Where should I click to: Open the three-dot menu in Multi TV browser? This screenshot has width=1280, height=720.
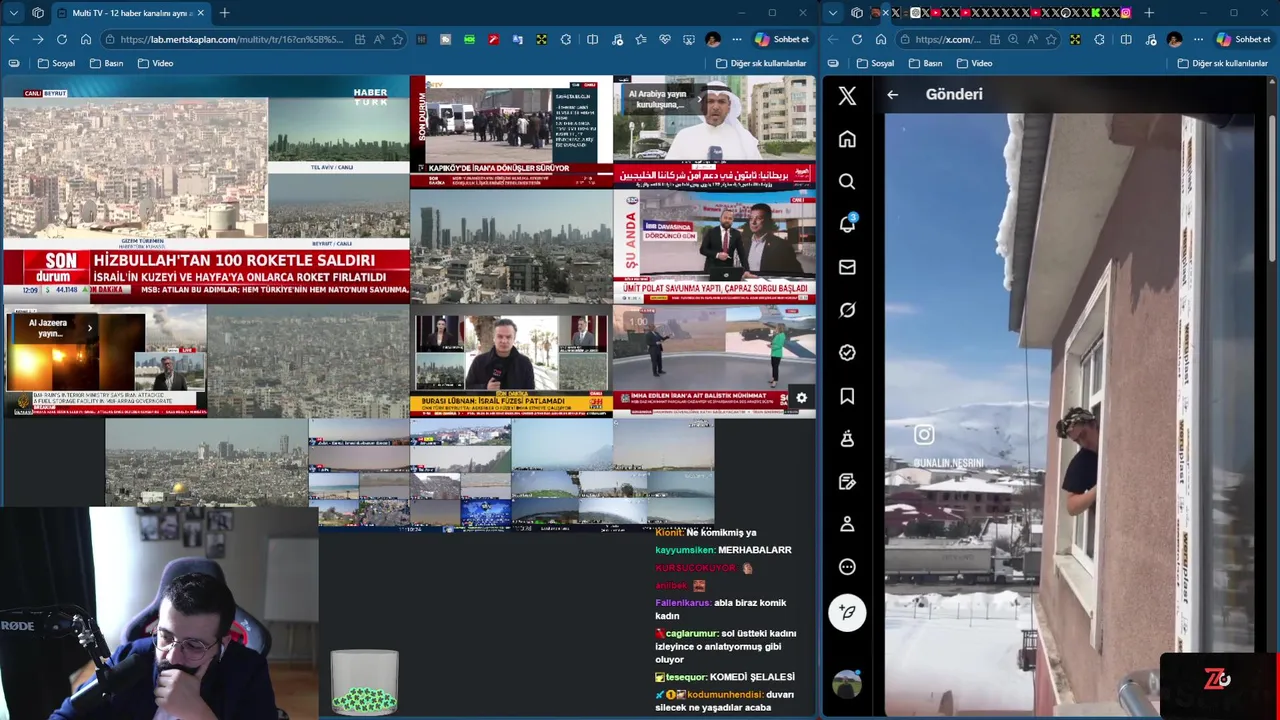[x=737, y=40]
